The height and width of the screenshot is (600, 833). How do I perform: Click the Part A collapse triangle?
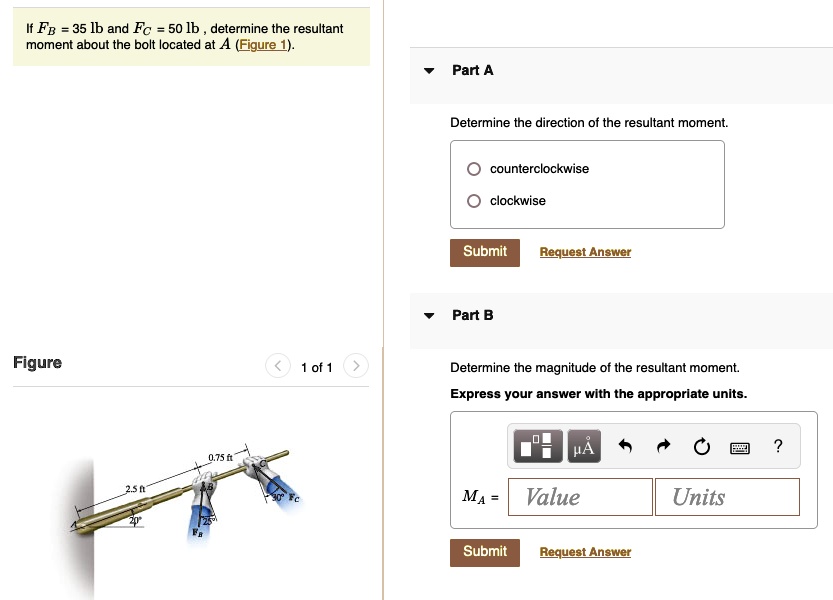point(428,70)
